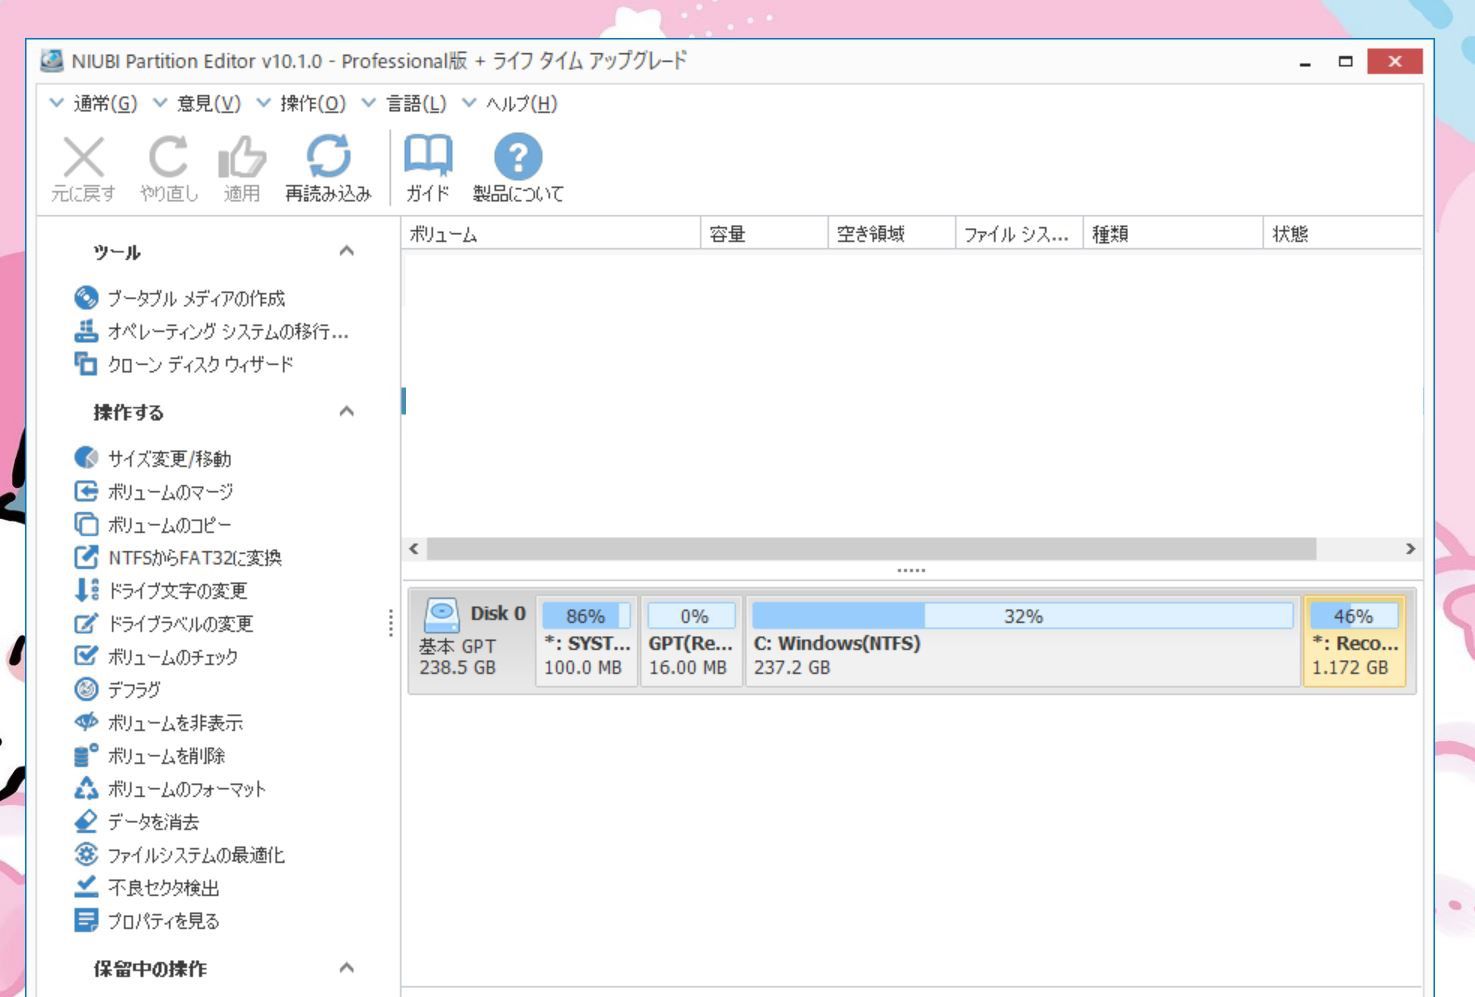Screen dimensions: 1475x997
Task: Click the ツール section heading
Action: point(117,252)
